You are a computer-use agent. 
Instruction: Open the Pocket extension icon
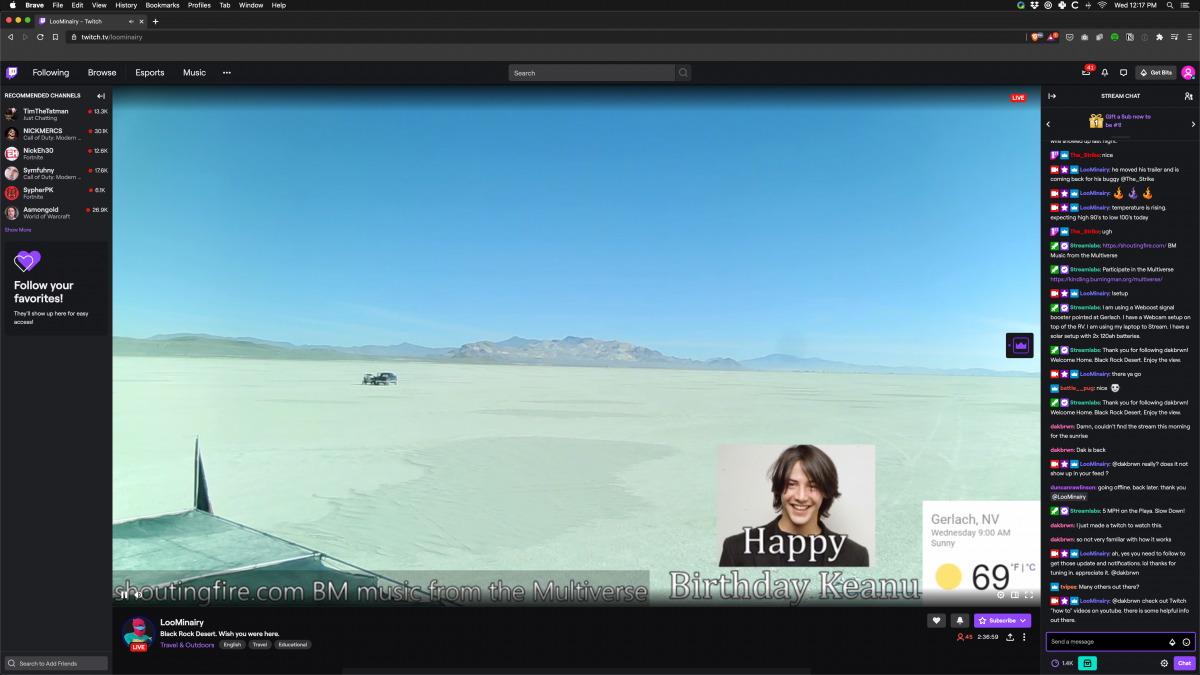coord(1070,37)
